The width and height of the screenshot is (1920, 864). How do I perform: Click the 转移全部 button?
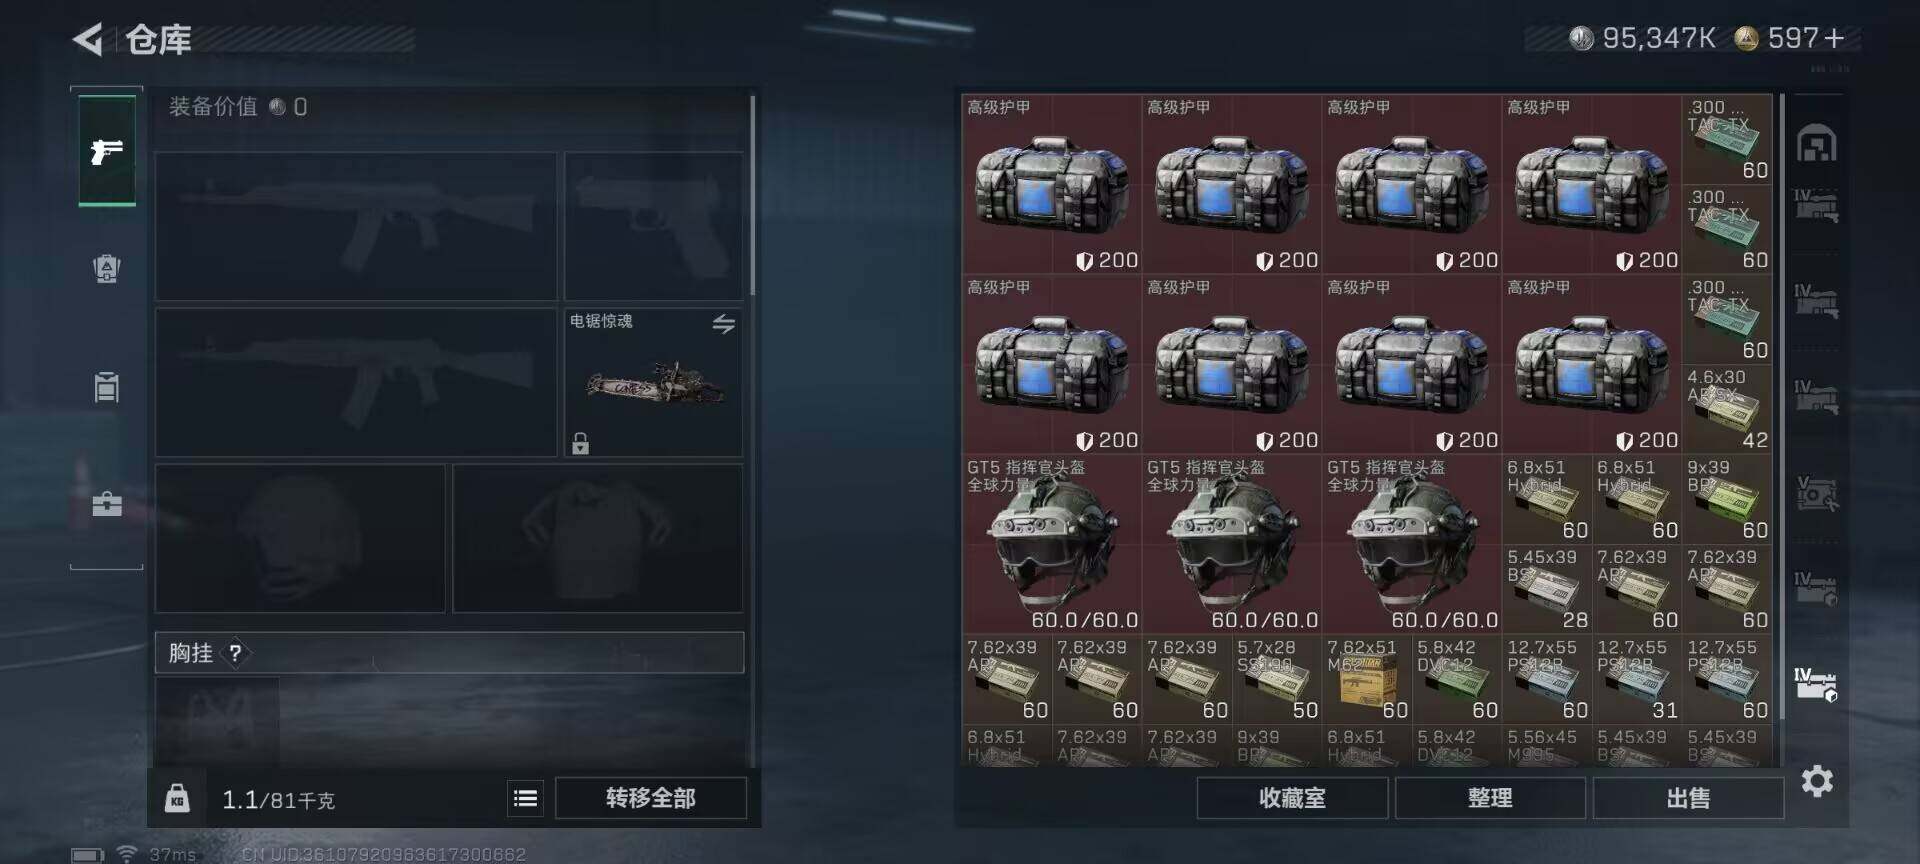(x=651, y=798)
